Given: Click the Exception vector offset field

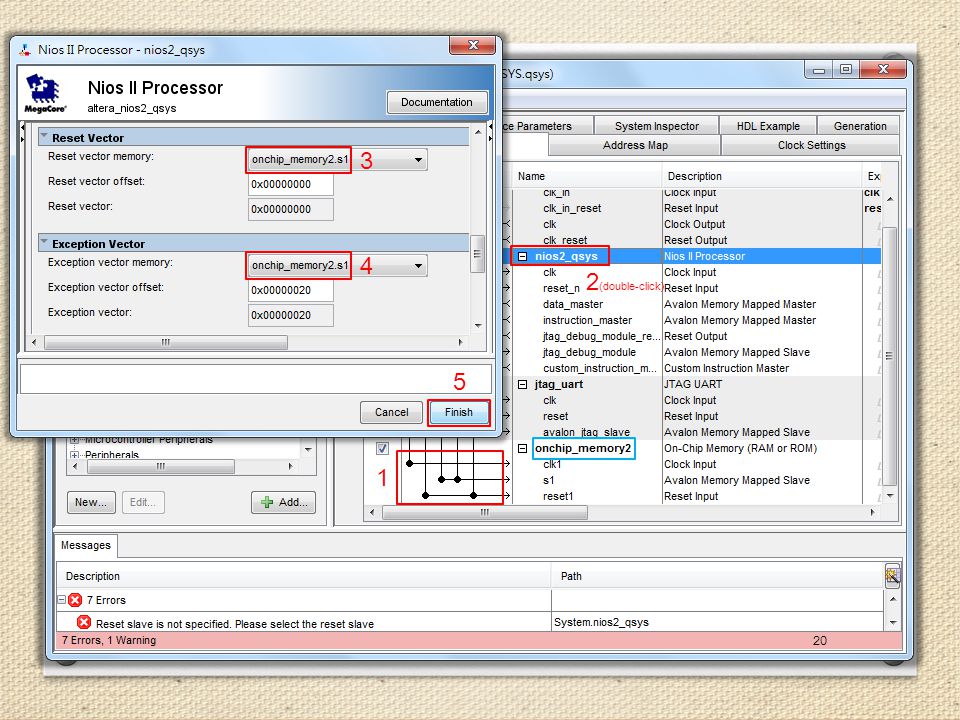Looking at the screenshot, I should coord(291,290).
